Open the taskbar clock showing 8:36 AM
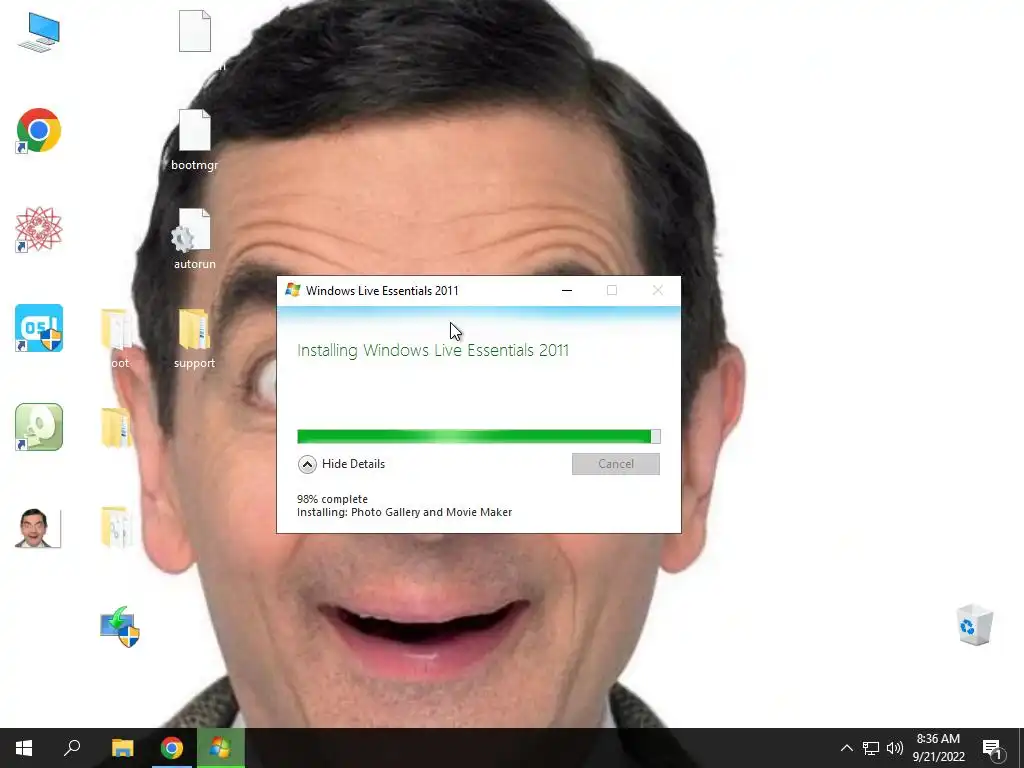 click(938, 748)
